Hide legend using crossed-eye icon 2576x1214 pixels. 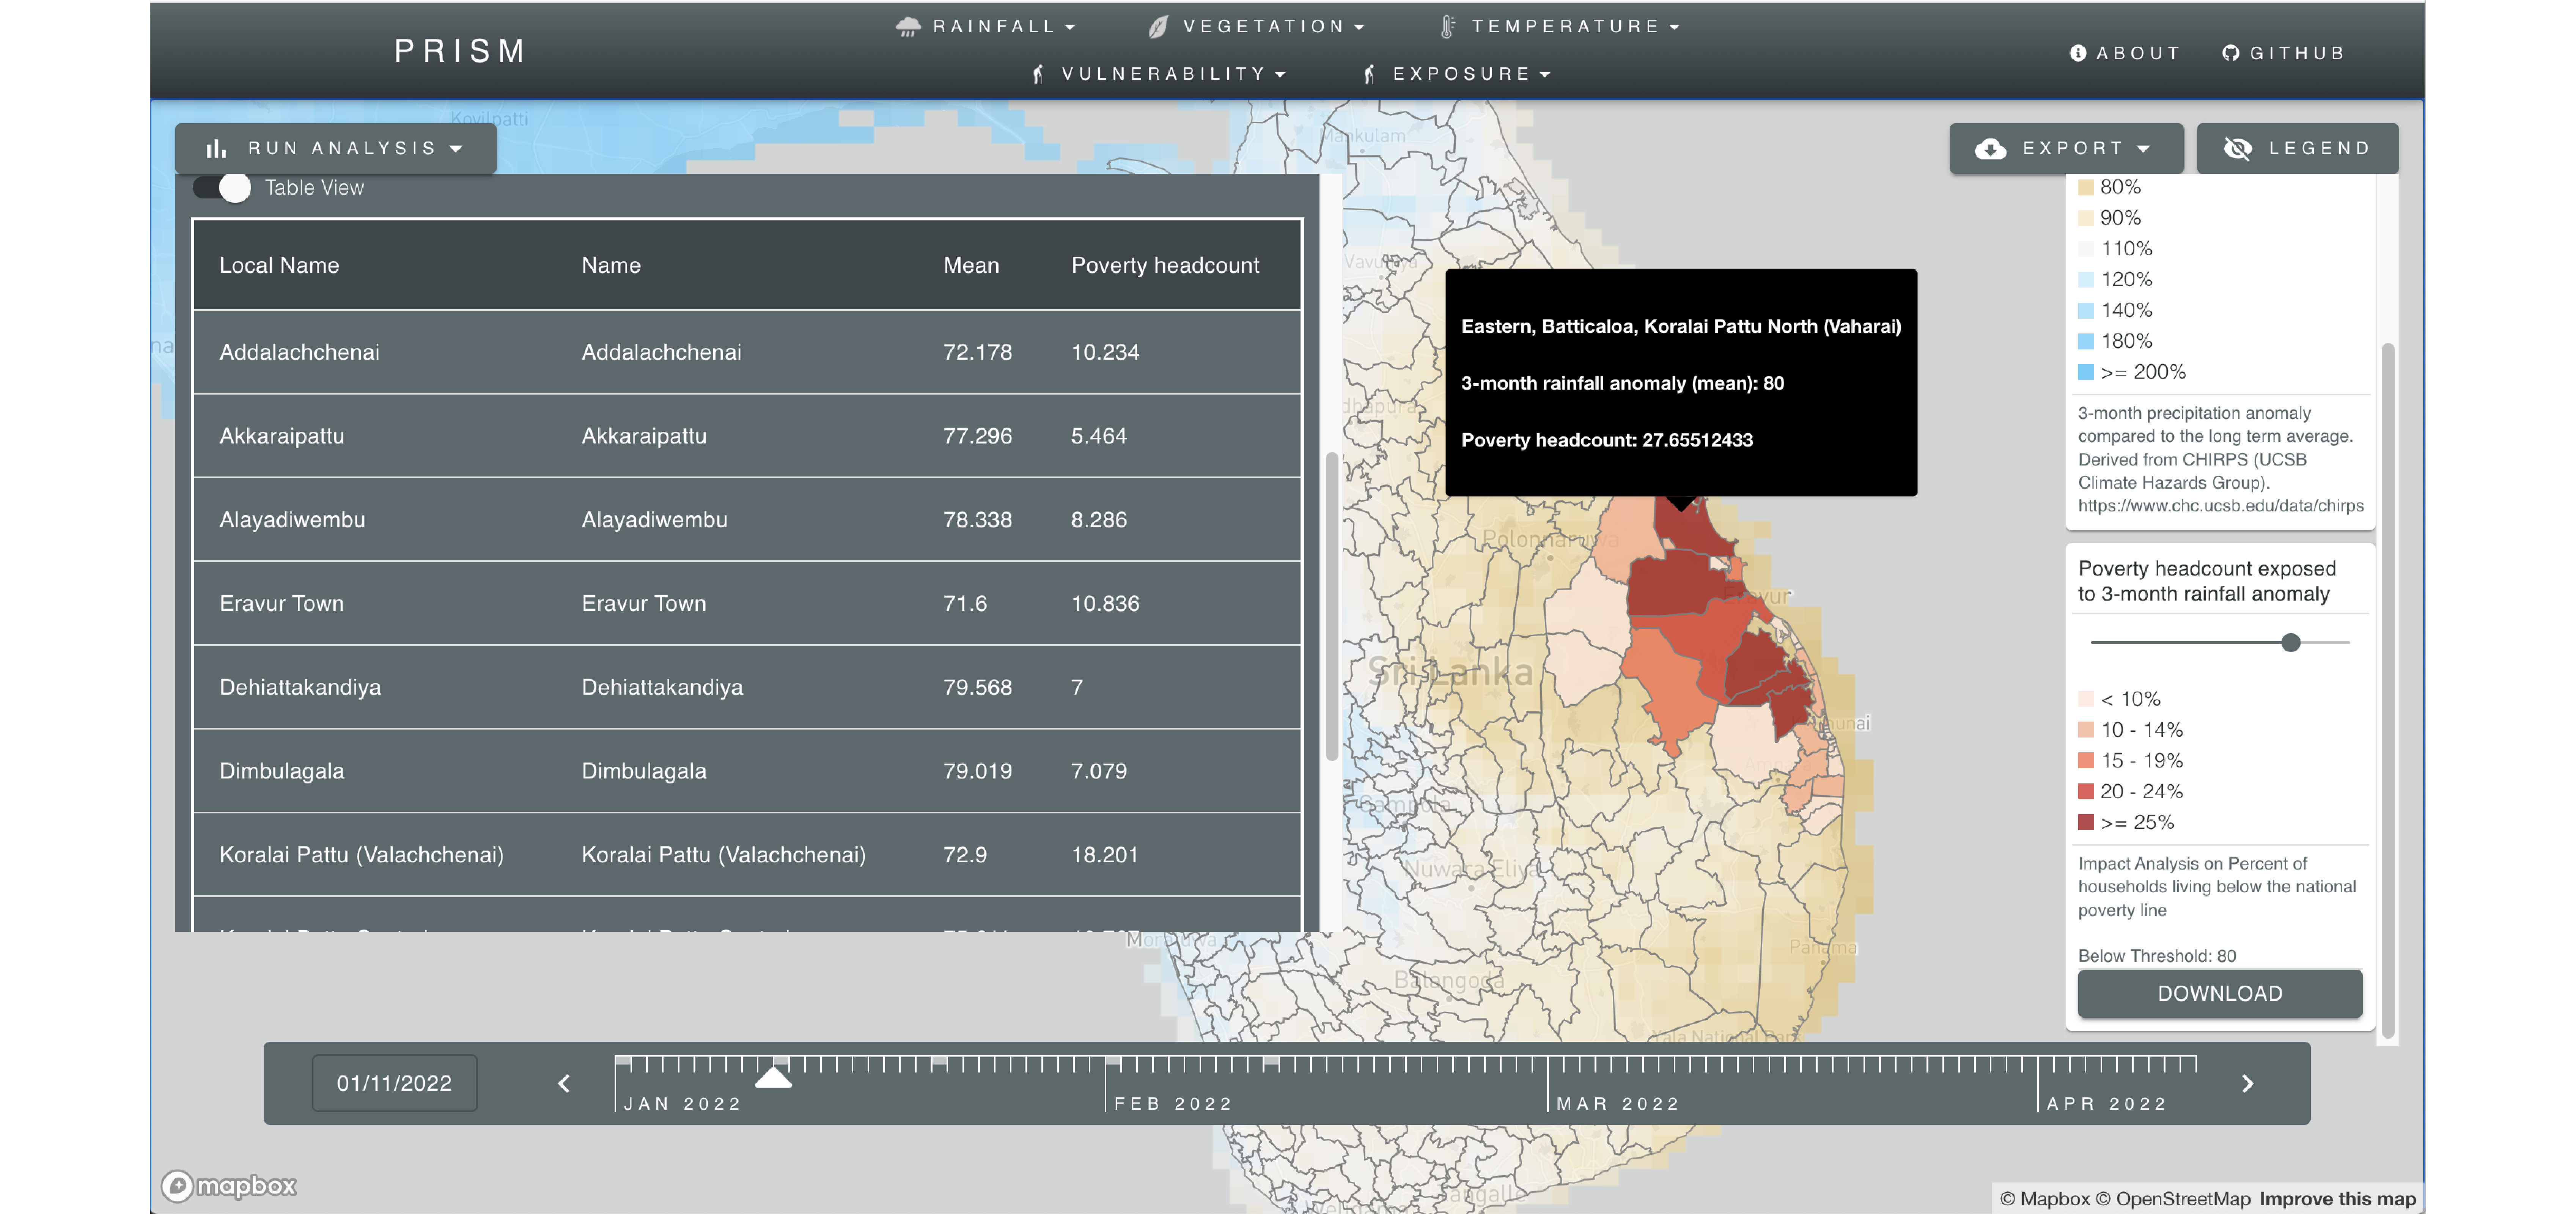click(2238, 149)
